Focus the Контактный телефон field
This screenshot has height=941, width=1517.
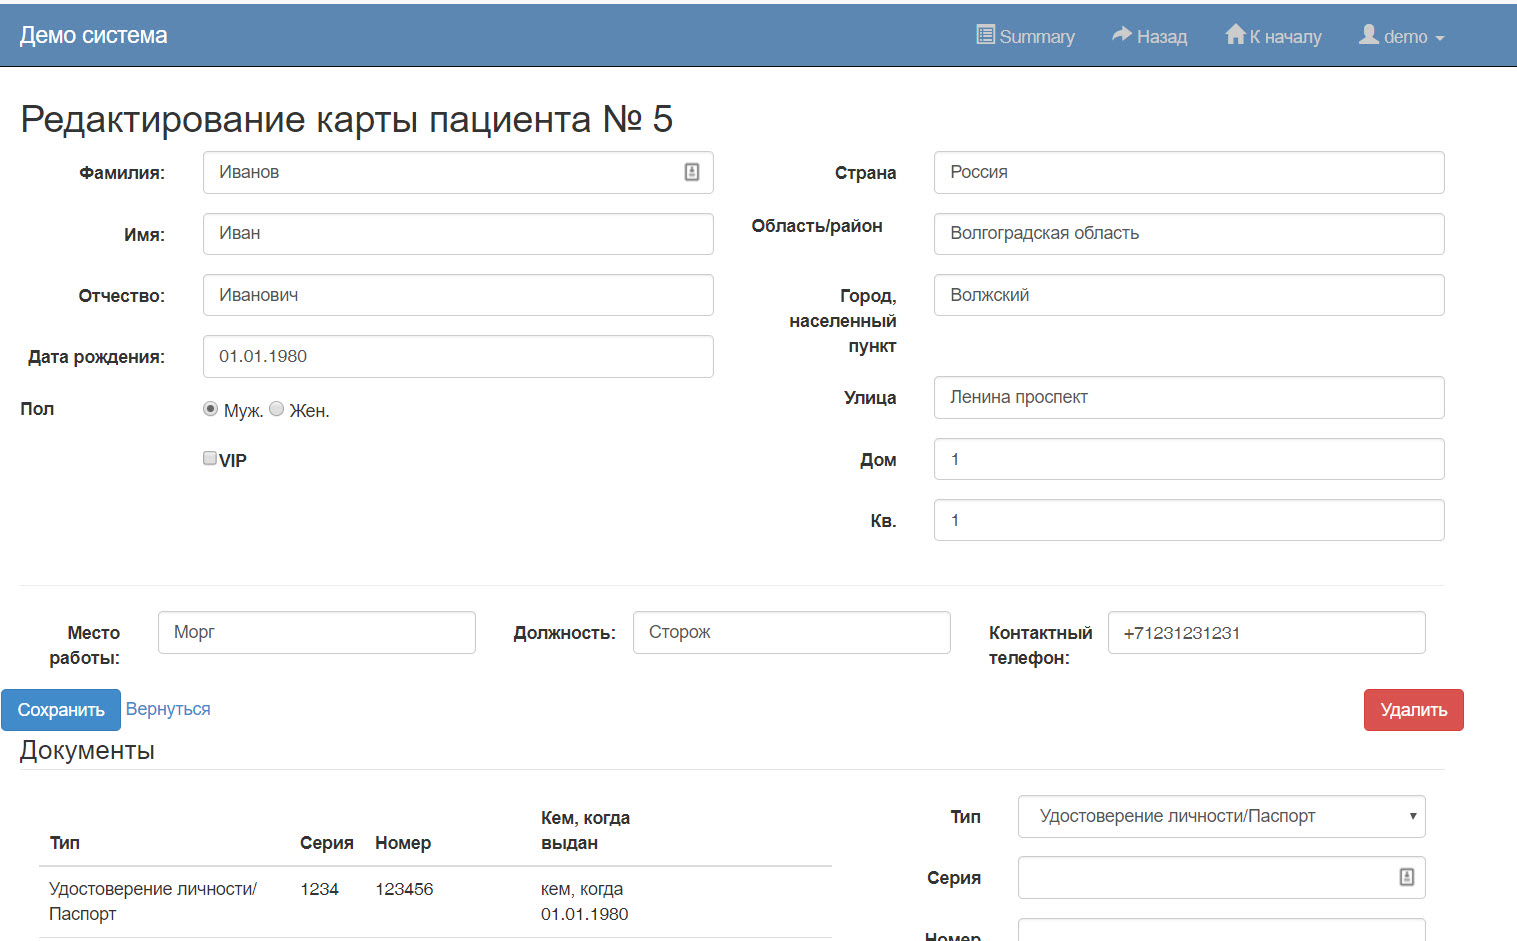pyautogui.click(x=1265, y=633)
